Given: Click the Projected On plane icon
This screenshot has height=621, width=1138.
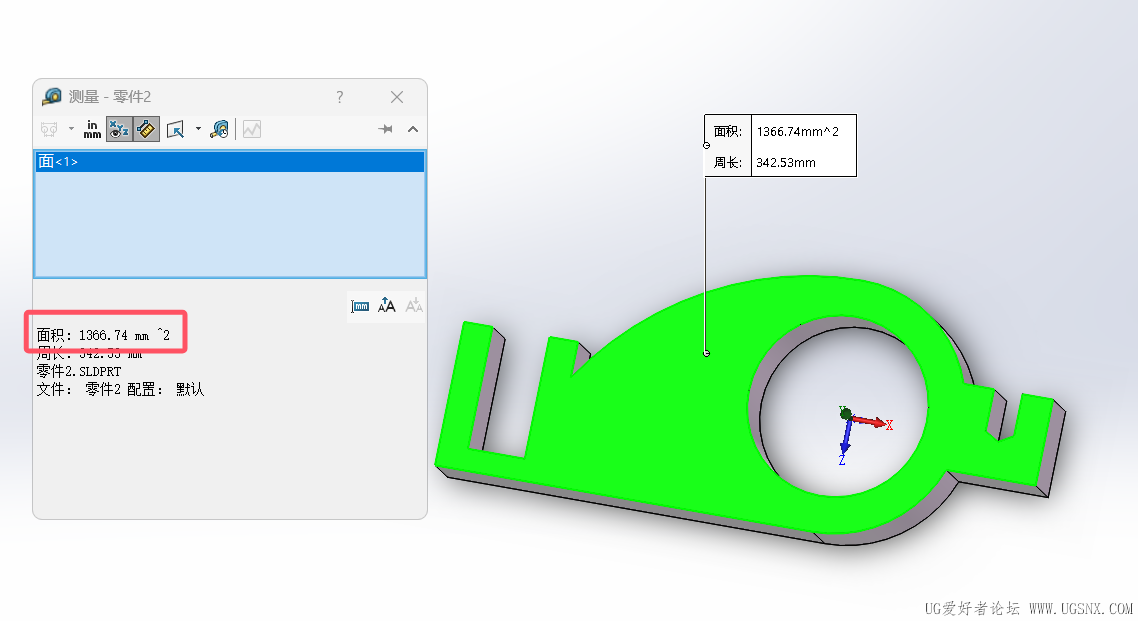Looking at the screenshot, I should coord(176,130).
